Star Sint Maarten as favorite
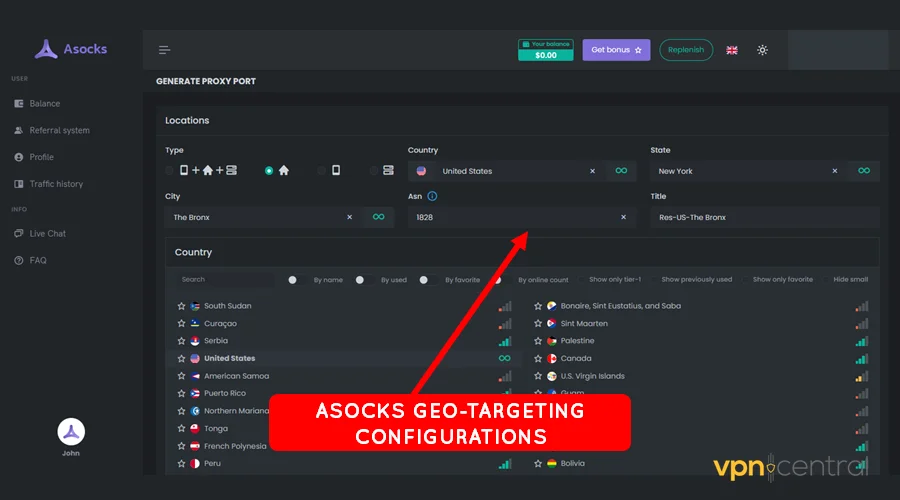 [538, 323]
